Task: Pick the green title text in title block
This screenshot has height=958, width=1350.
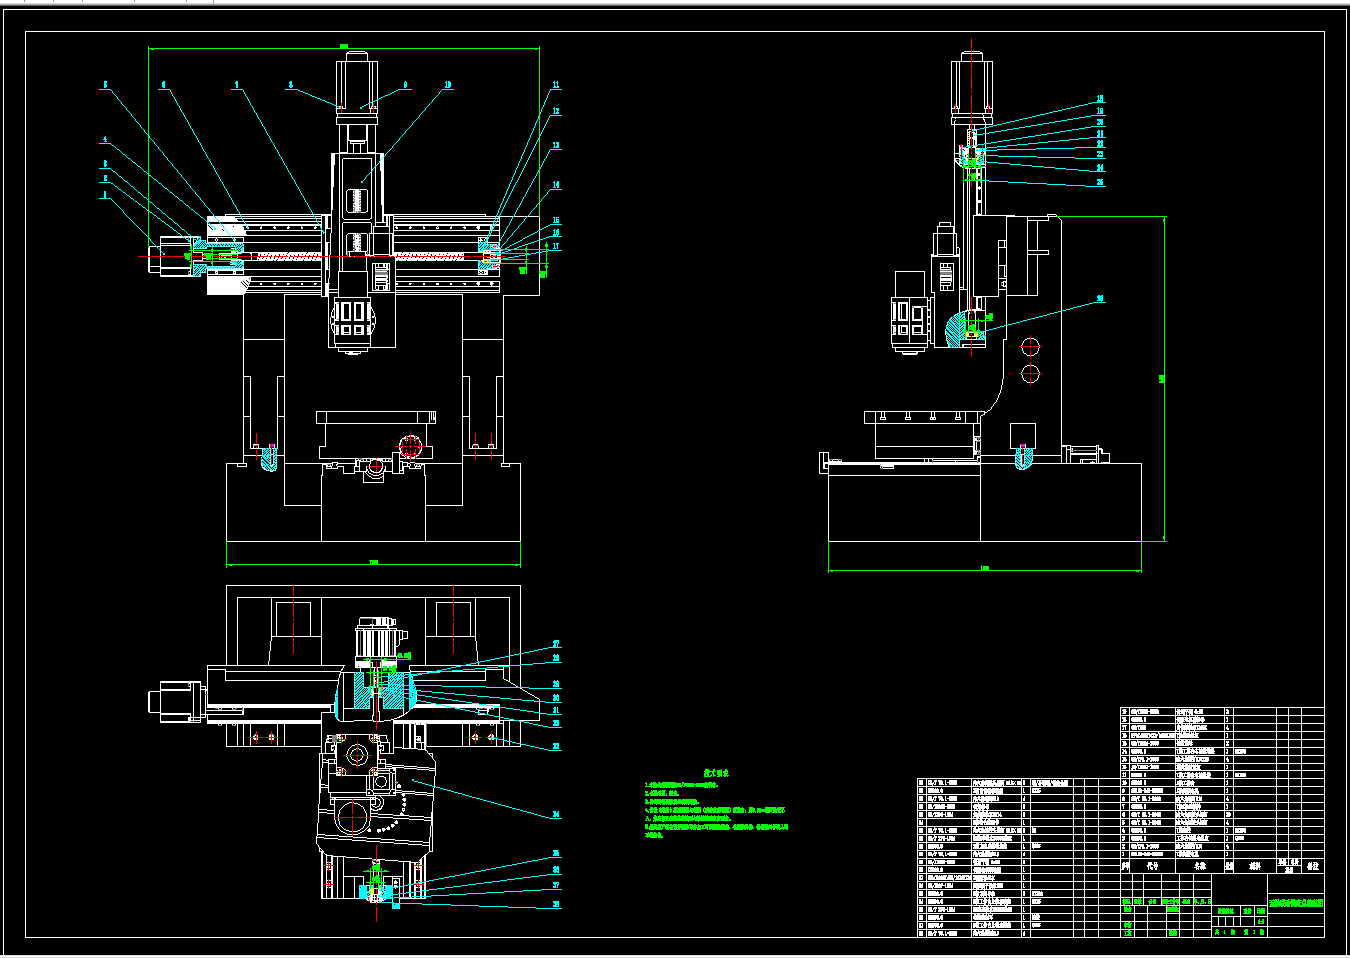Action: (1296, 903)
